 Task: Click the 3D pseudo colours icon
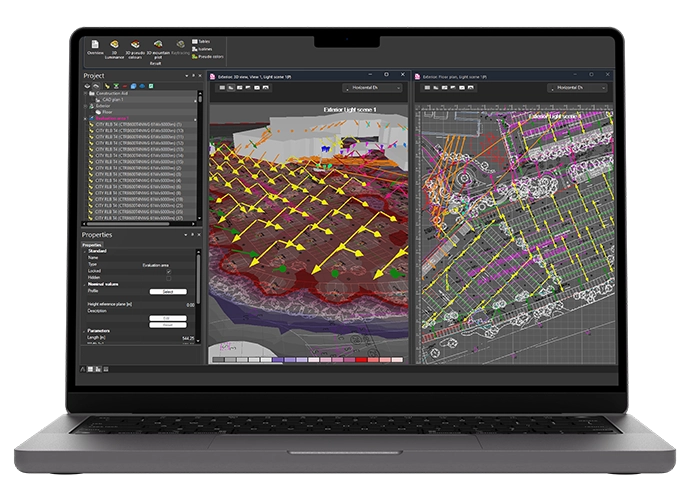point(135,47)
